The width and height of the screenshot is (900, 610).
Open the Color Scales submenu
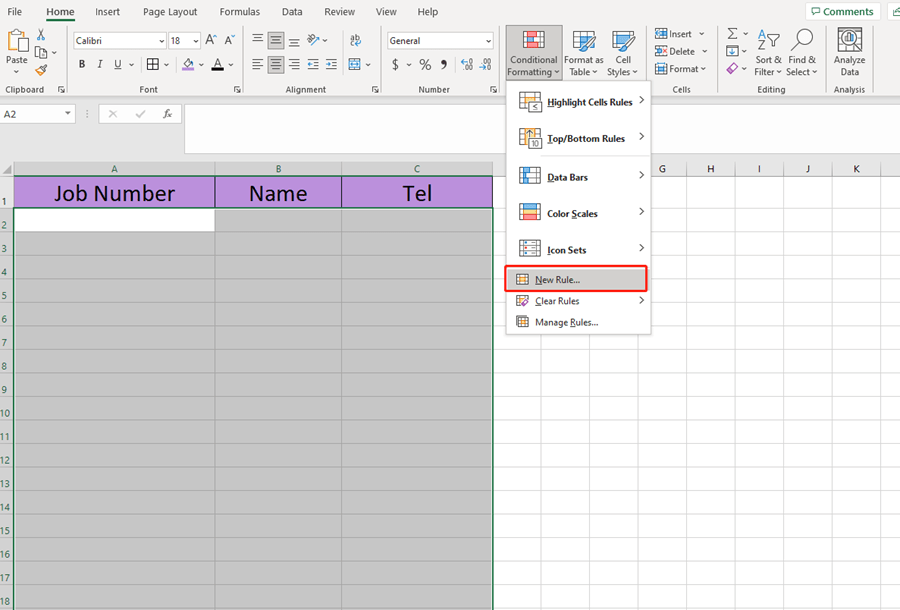pos(579,213)
